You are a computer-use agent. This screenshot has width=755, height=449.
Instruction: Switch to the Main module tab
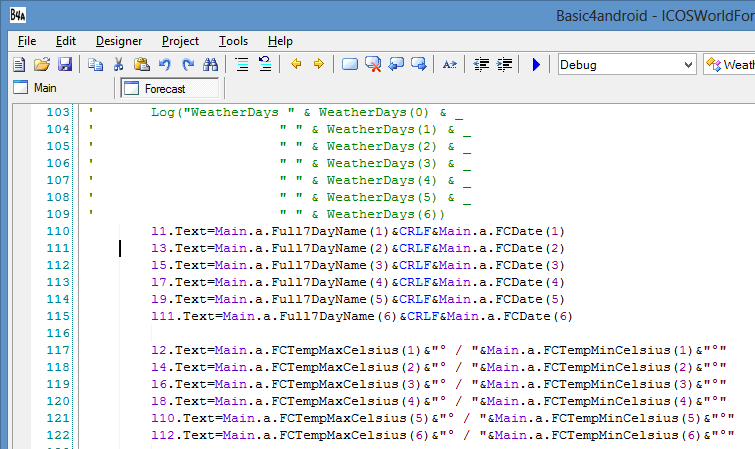click(36, 88)
